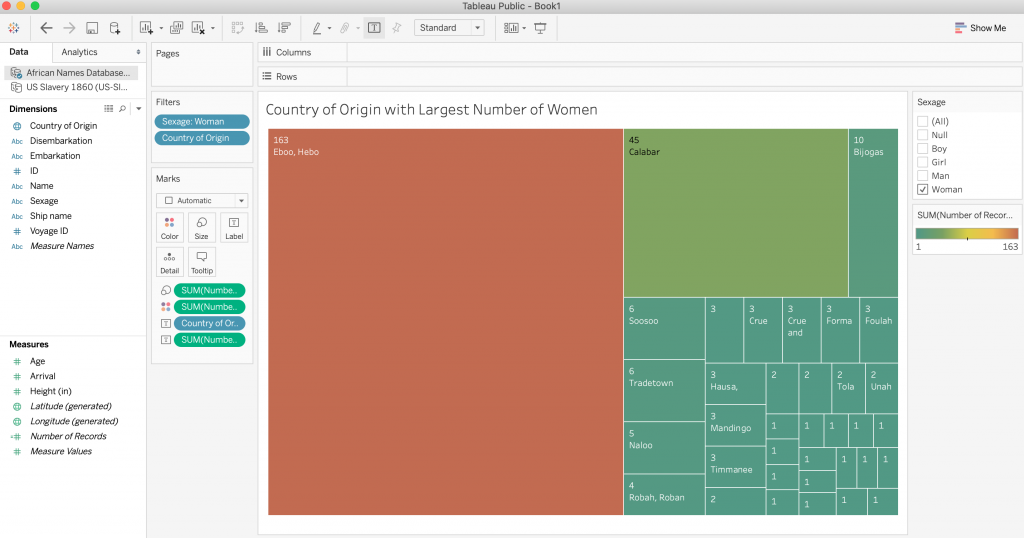Click the add new data source icon
Screen dimensions: 1024x538
click(x=115, y=28)
